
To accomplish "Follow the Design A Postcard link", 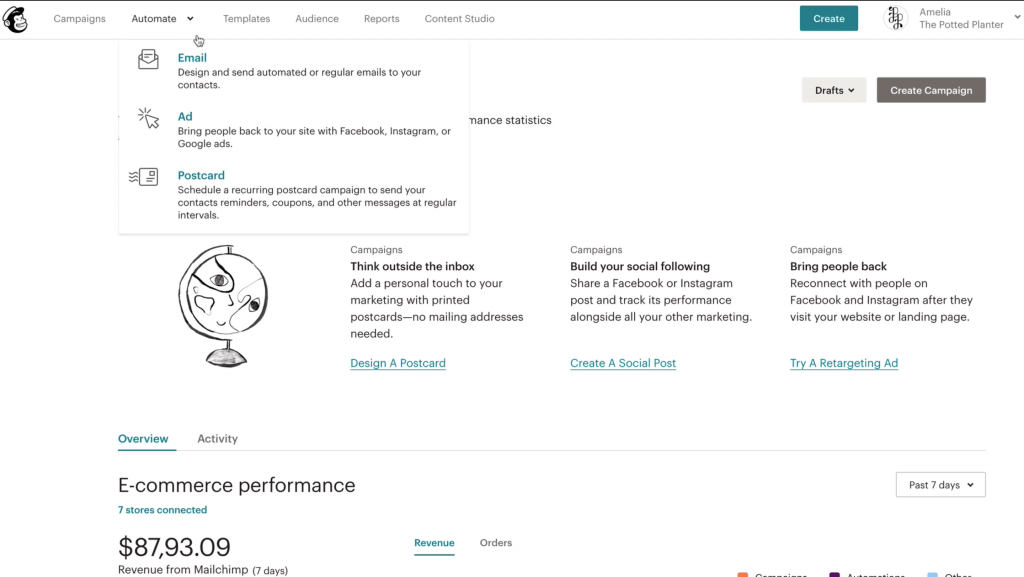I will click(x=398, y=363).
